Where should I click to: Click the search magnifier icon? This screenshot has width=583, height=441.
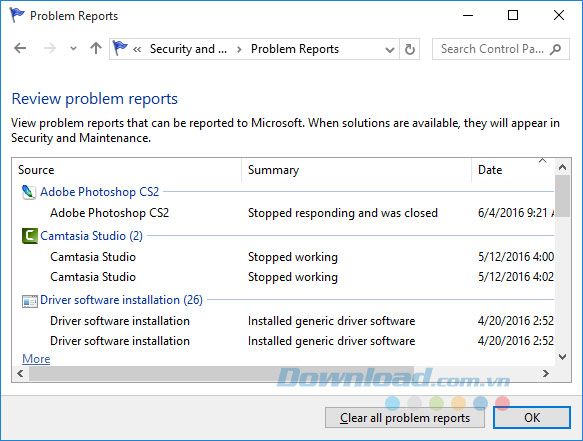pos(556,49)
